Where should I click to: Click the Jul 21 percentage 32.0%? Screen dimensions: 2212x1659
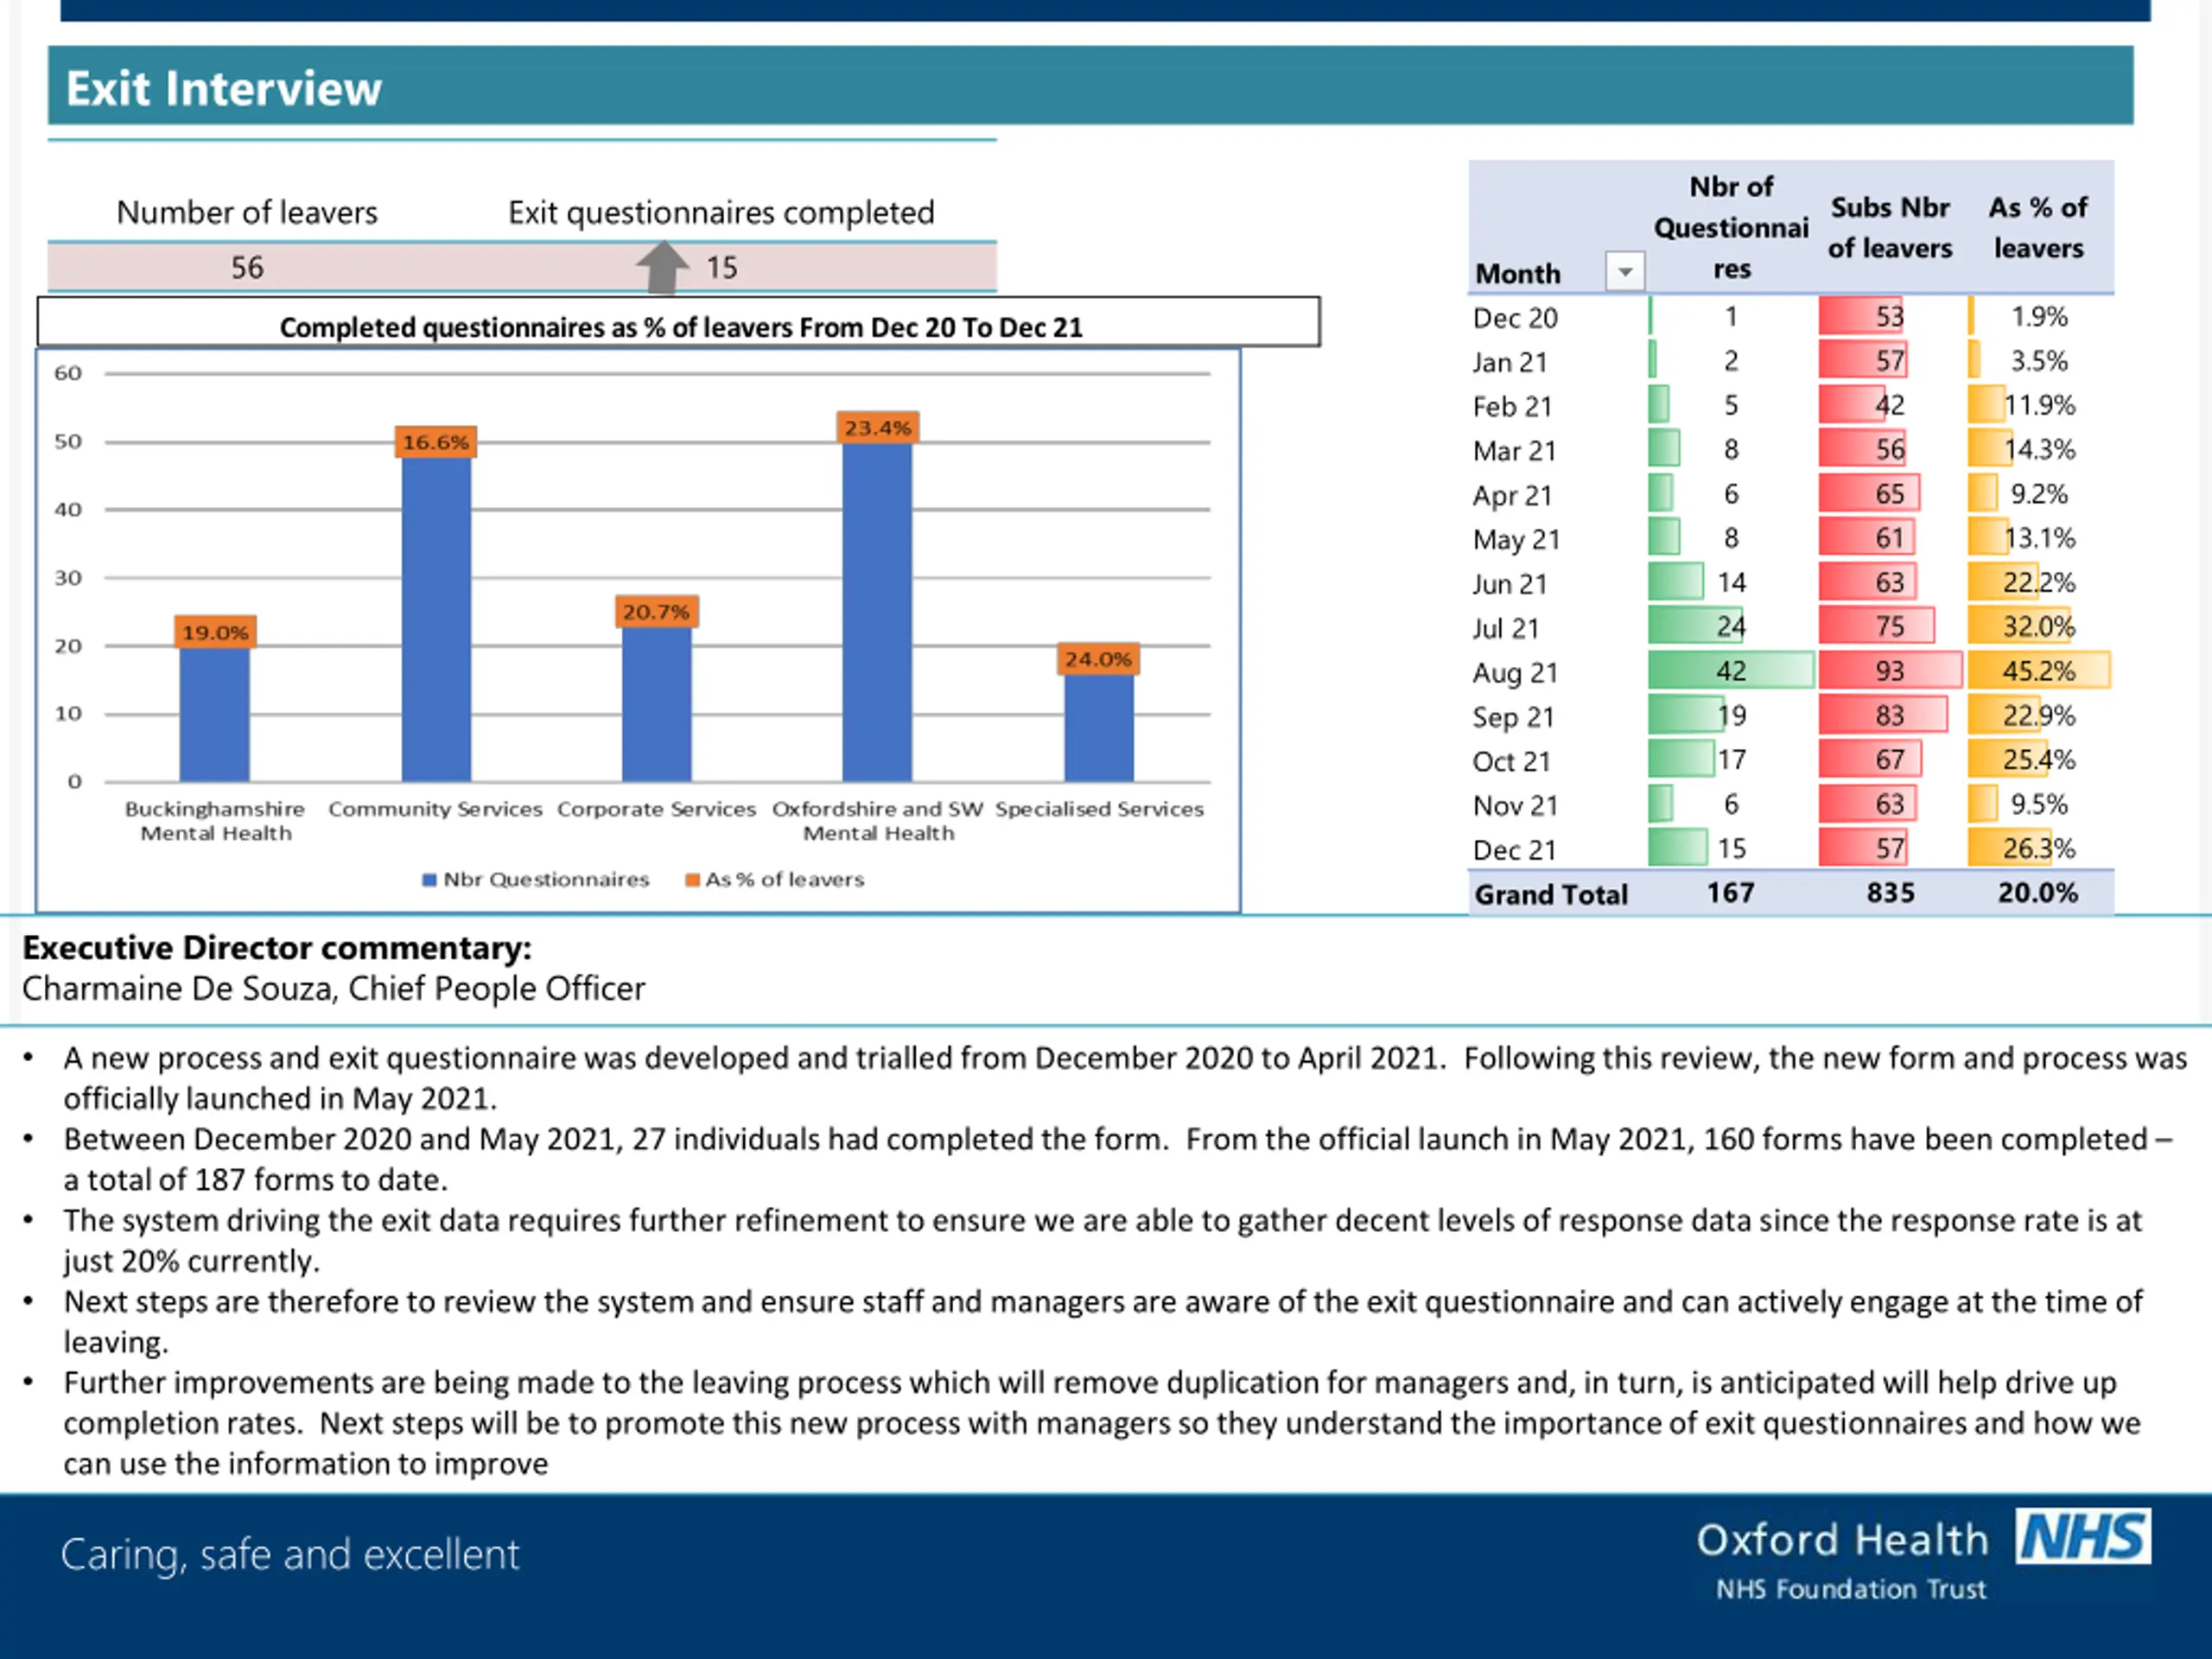[x=2039, y=626]
